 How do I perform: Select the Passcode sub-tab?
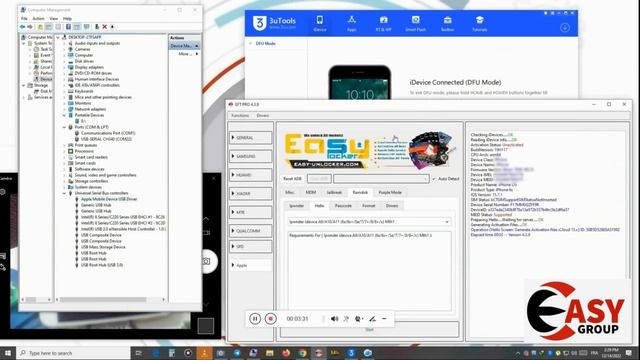(x=343, y=206)
